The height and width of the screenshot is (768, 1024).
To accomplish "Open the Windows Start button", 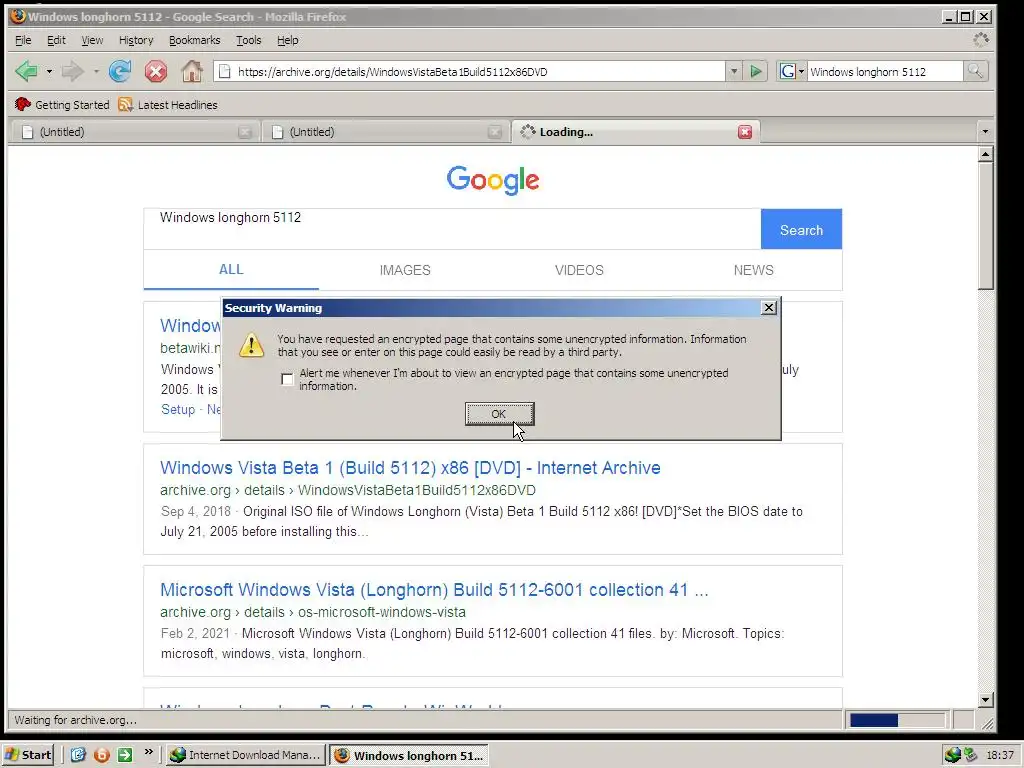I will coord(28,755).
